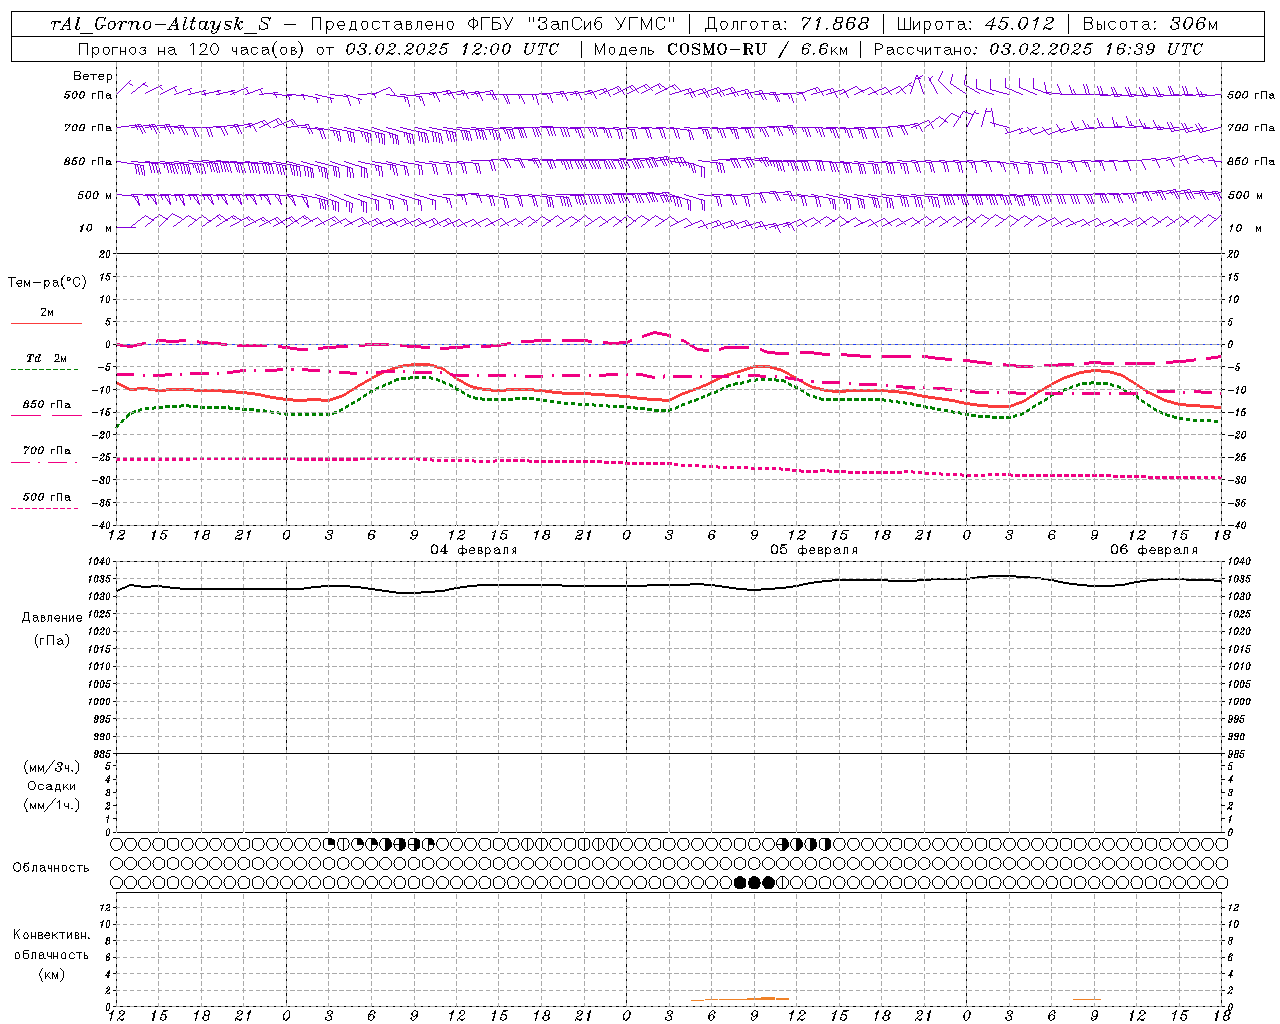Click the Td 2м dew point legend label
The height and width of the screenshot is (1024, 1280).
[46, 358]
